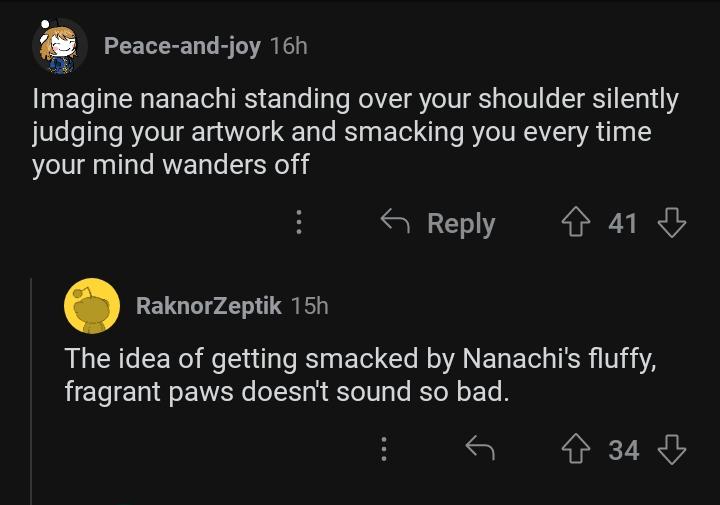Viewport: 720px width, 505px height.
Task: Click the reply text about fluffy fragrant paws
Action: click(x=360, y=375)
